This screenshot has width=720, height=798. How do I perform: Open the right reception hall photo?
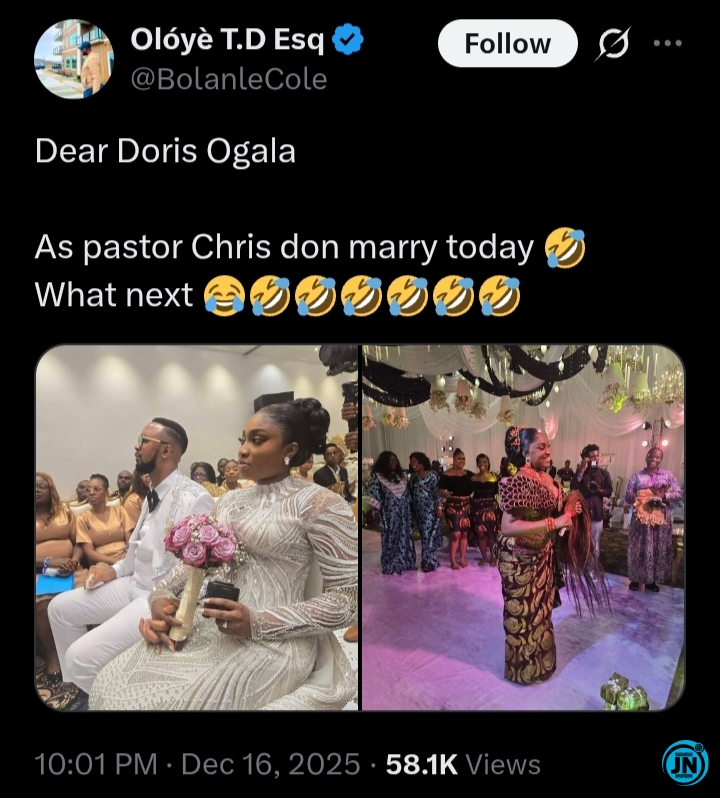523,527
